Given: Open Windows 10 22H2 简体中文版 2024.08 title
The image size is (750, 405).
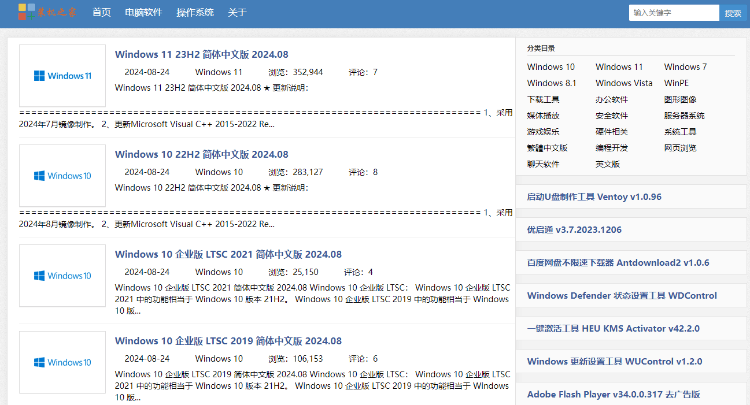Looking at the screenshot, I should point(201,154).
